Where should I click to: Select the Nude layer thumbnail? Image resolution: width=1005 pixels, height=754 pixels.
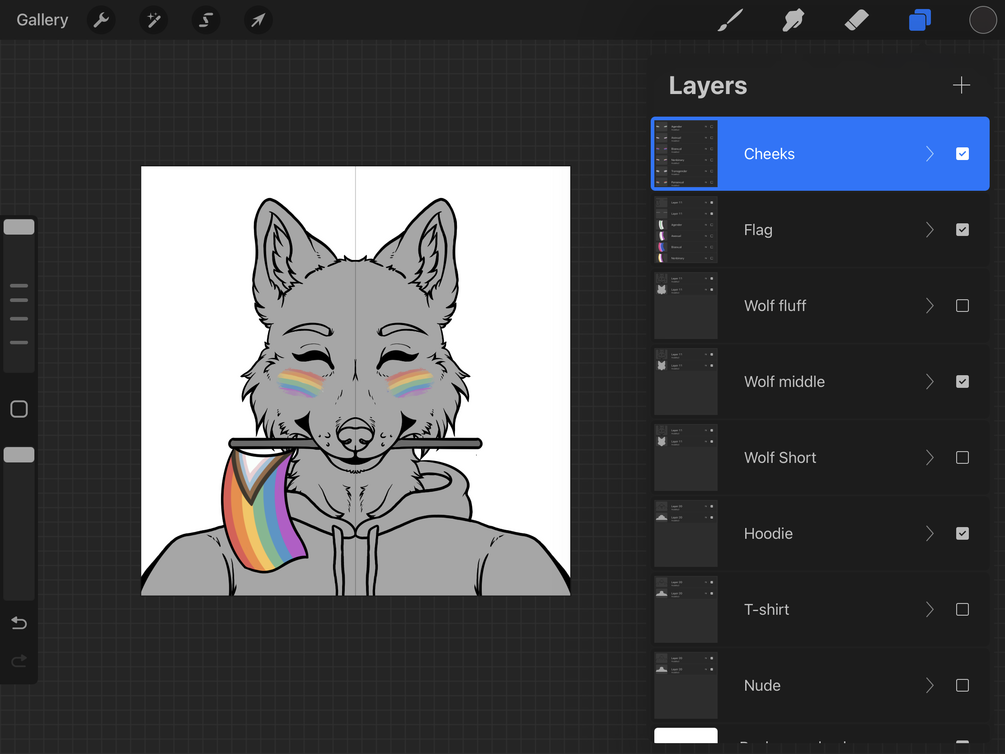coord(685,685)
